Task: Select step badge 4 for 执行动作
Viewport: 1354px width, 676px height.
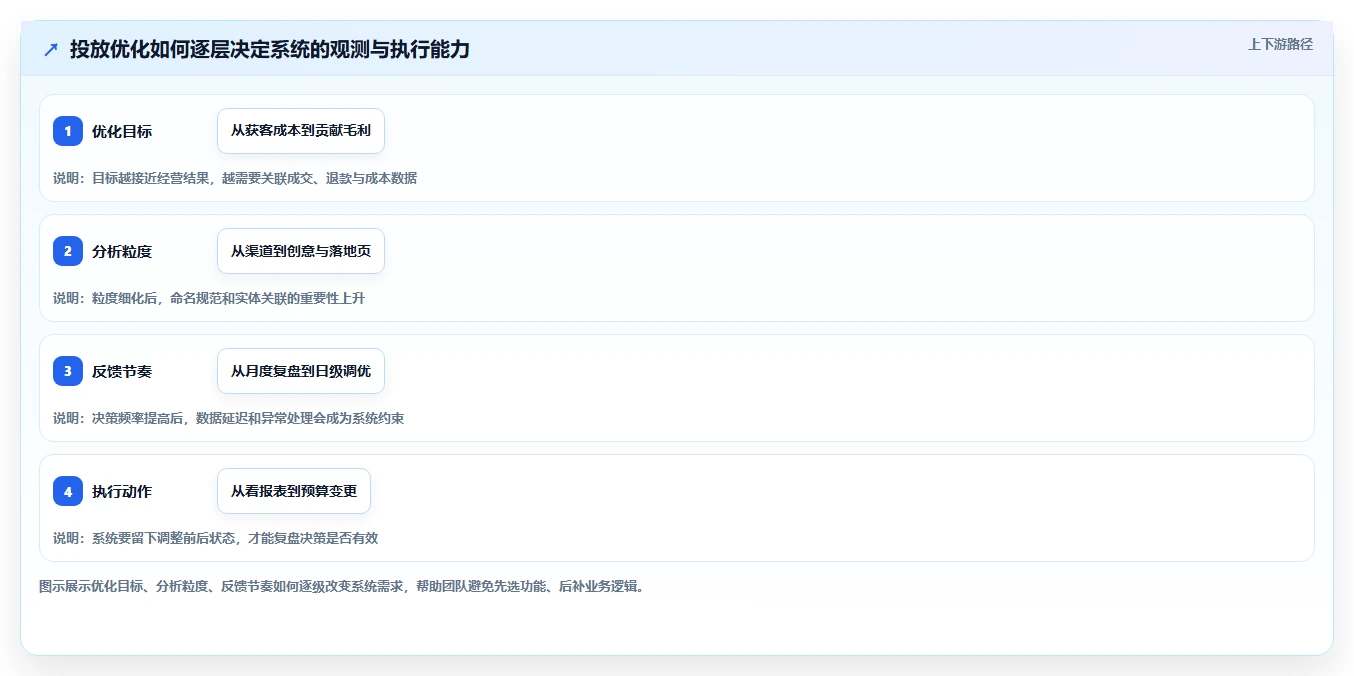Action: [68, 491]
